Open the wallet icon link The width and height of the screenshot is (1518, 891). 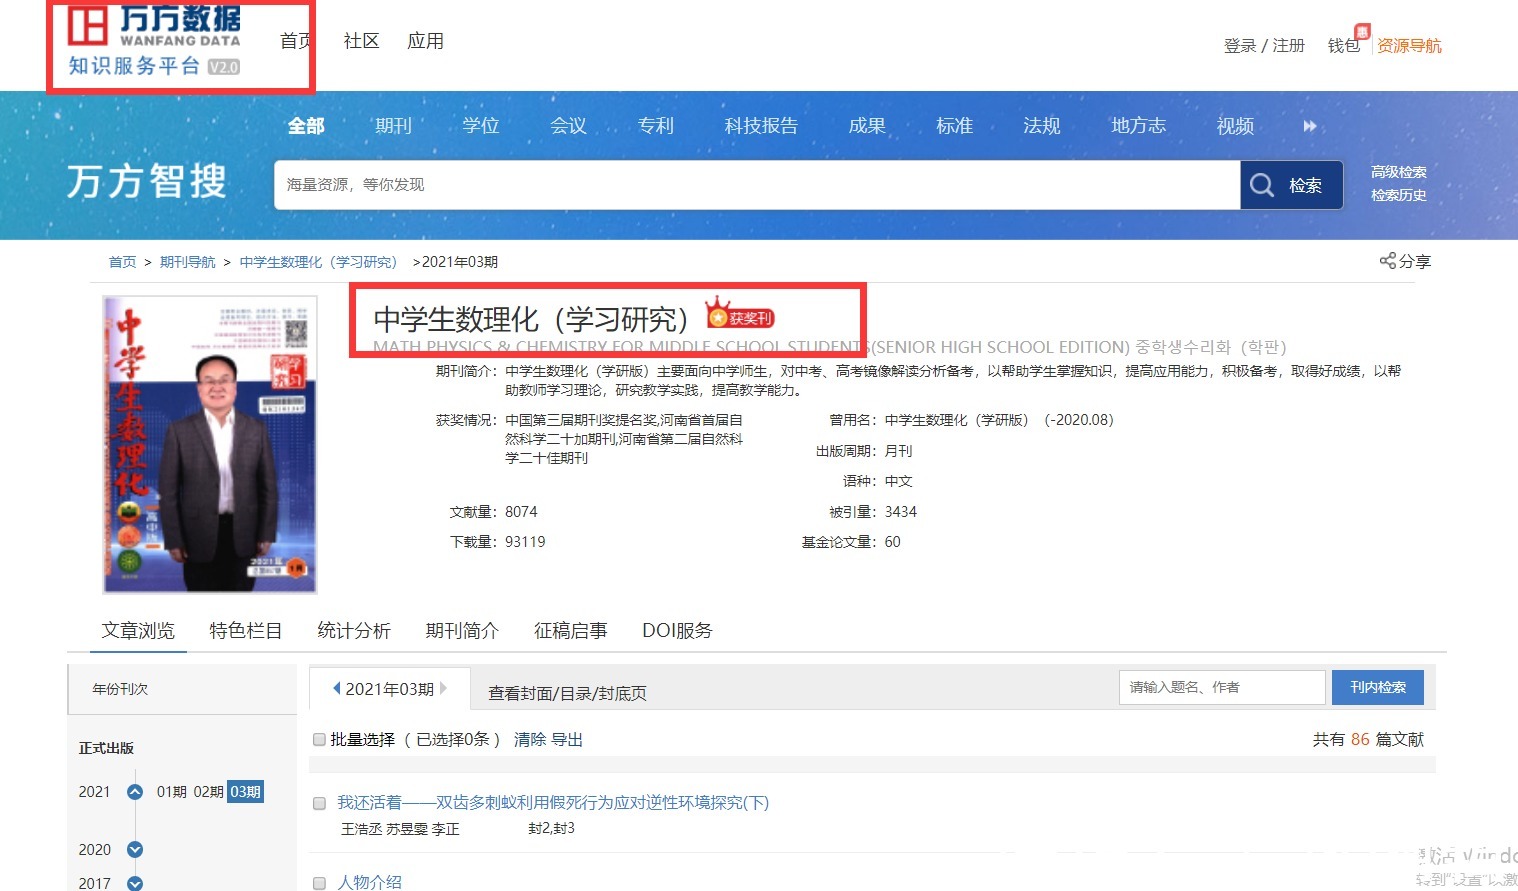coord(1343,45)
